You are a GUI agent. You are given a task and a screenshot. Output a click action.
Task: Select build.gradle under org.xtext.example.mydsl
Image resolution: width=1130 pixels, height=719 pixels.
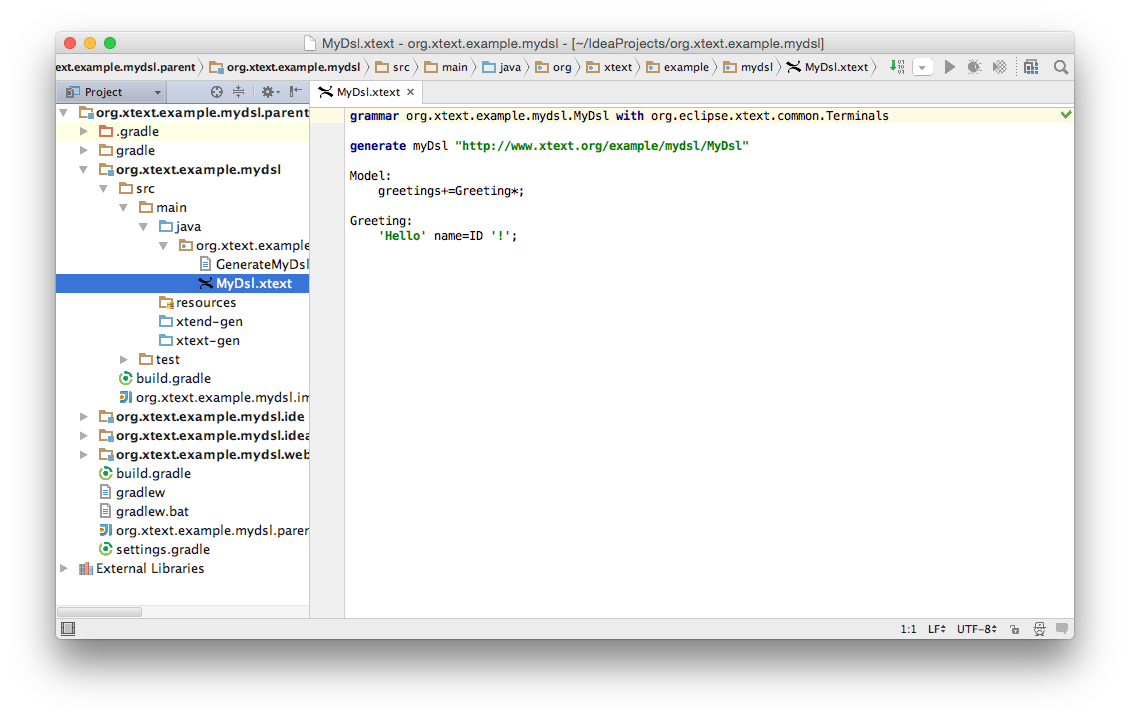tap(165, 378)
